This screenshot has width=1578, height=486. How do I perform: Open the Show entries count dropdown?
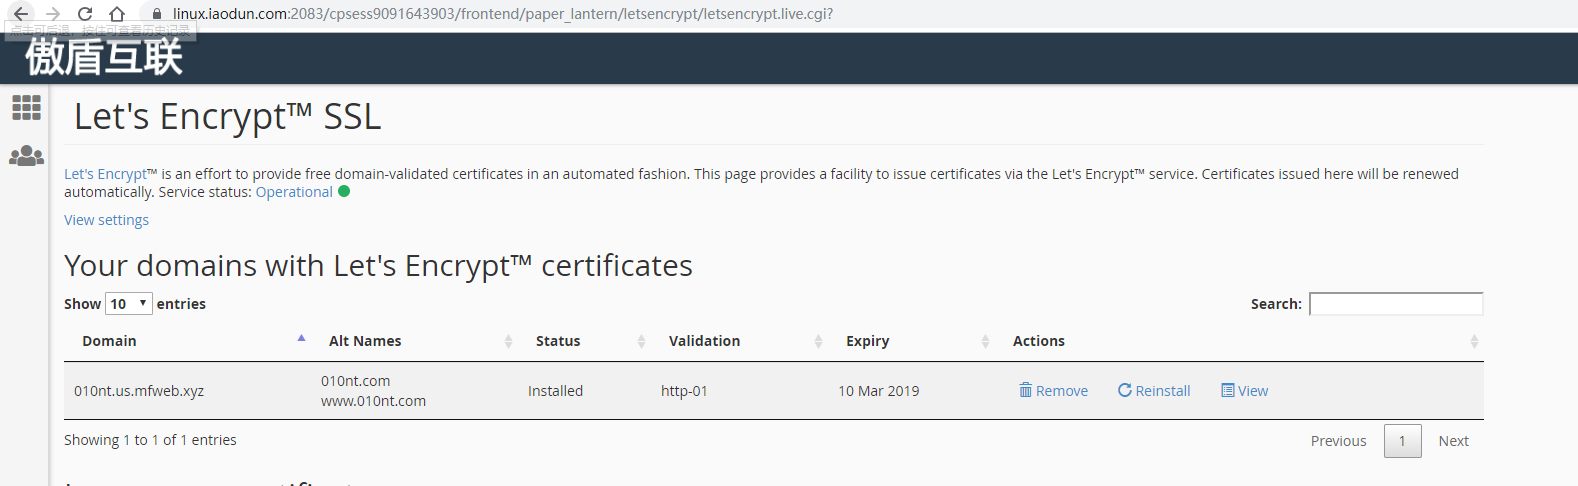tap(129, 304)
